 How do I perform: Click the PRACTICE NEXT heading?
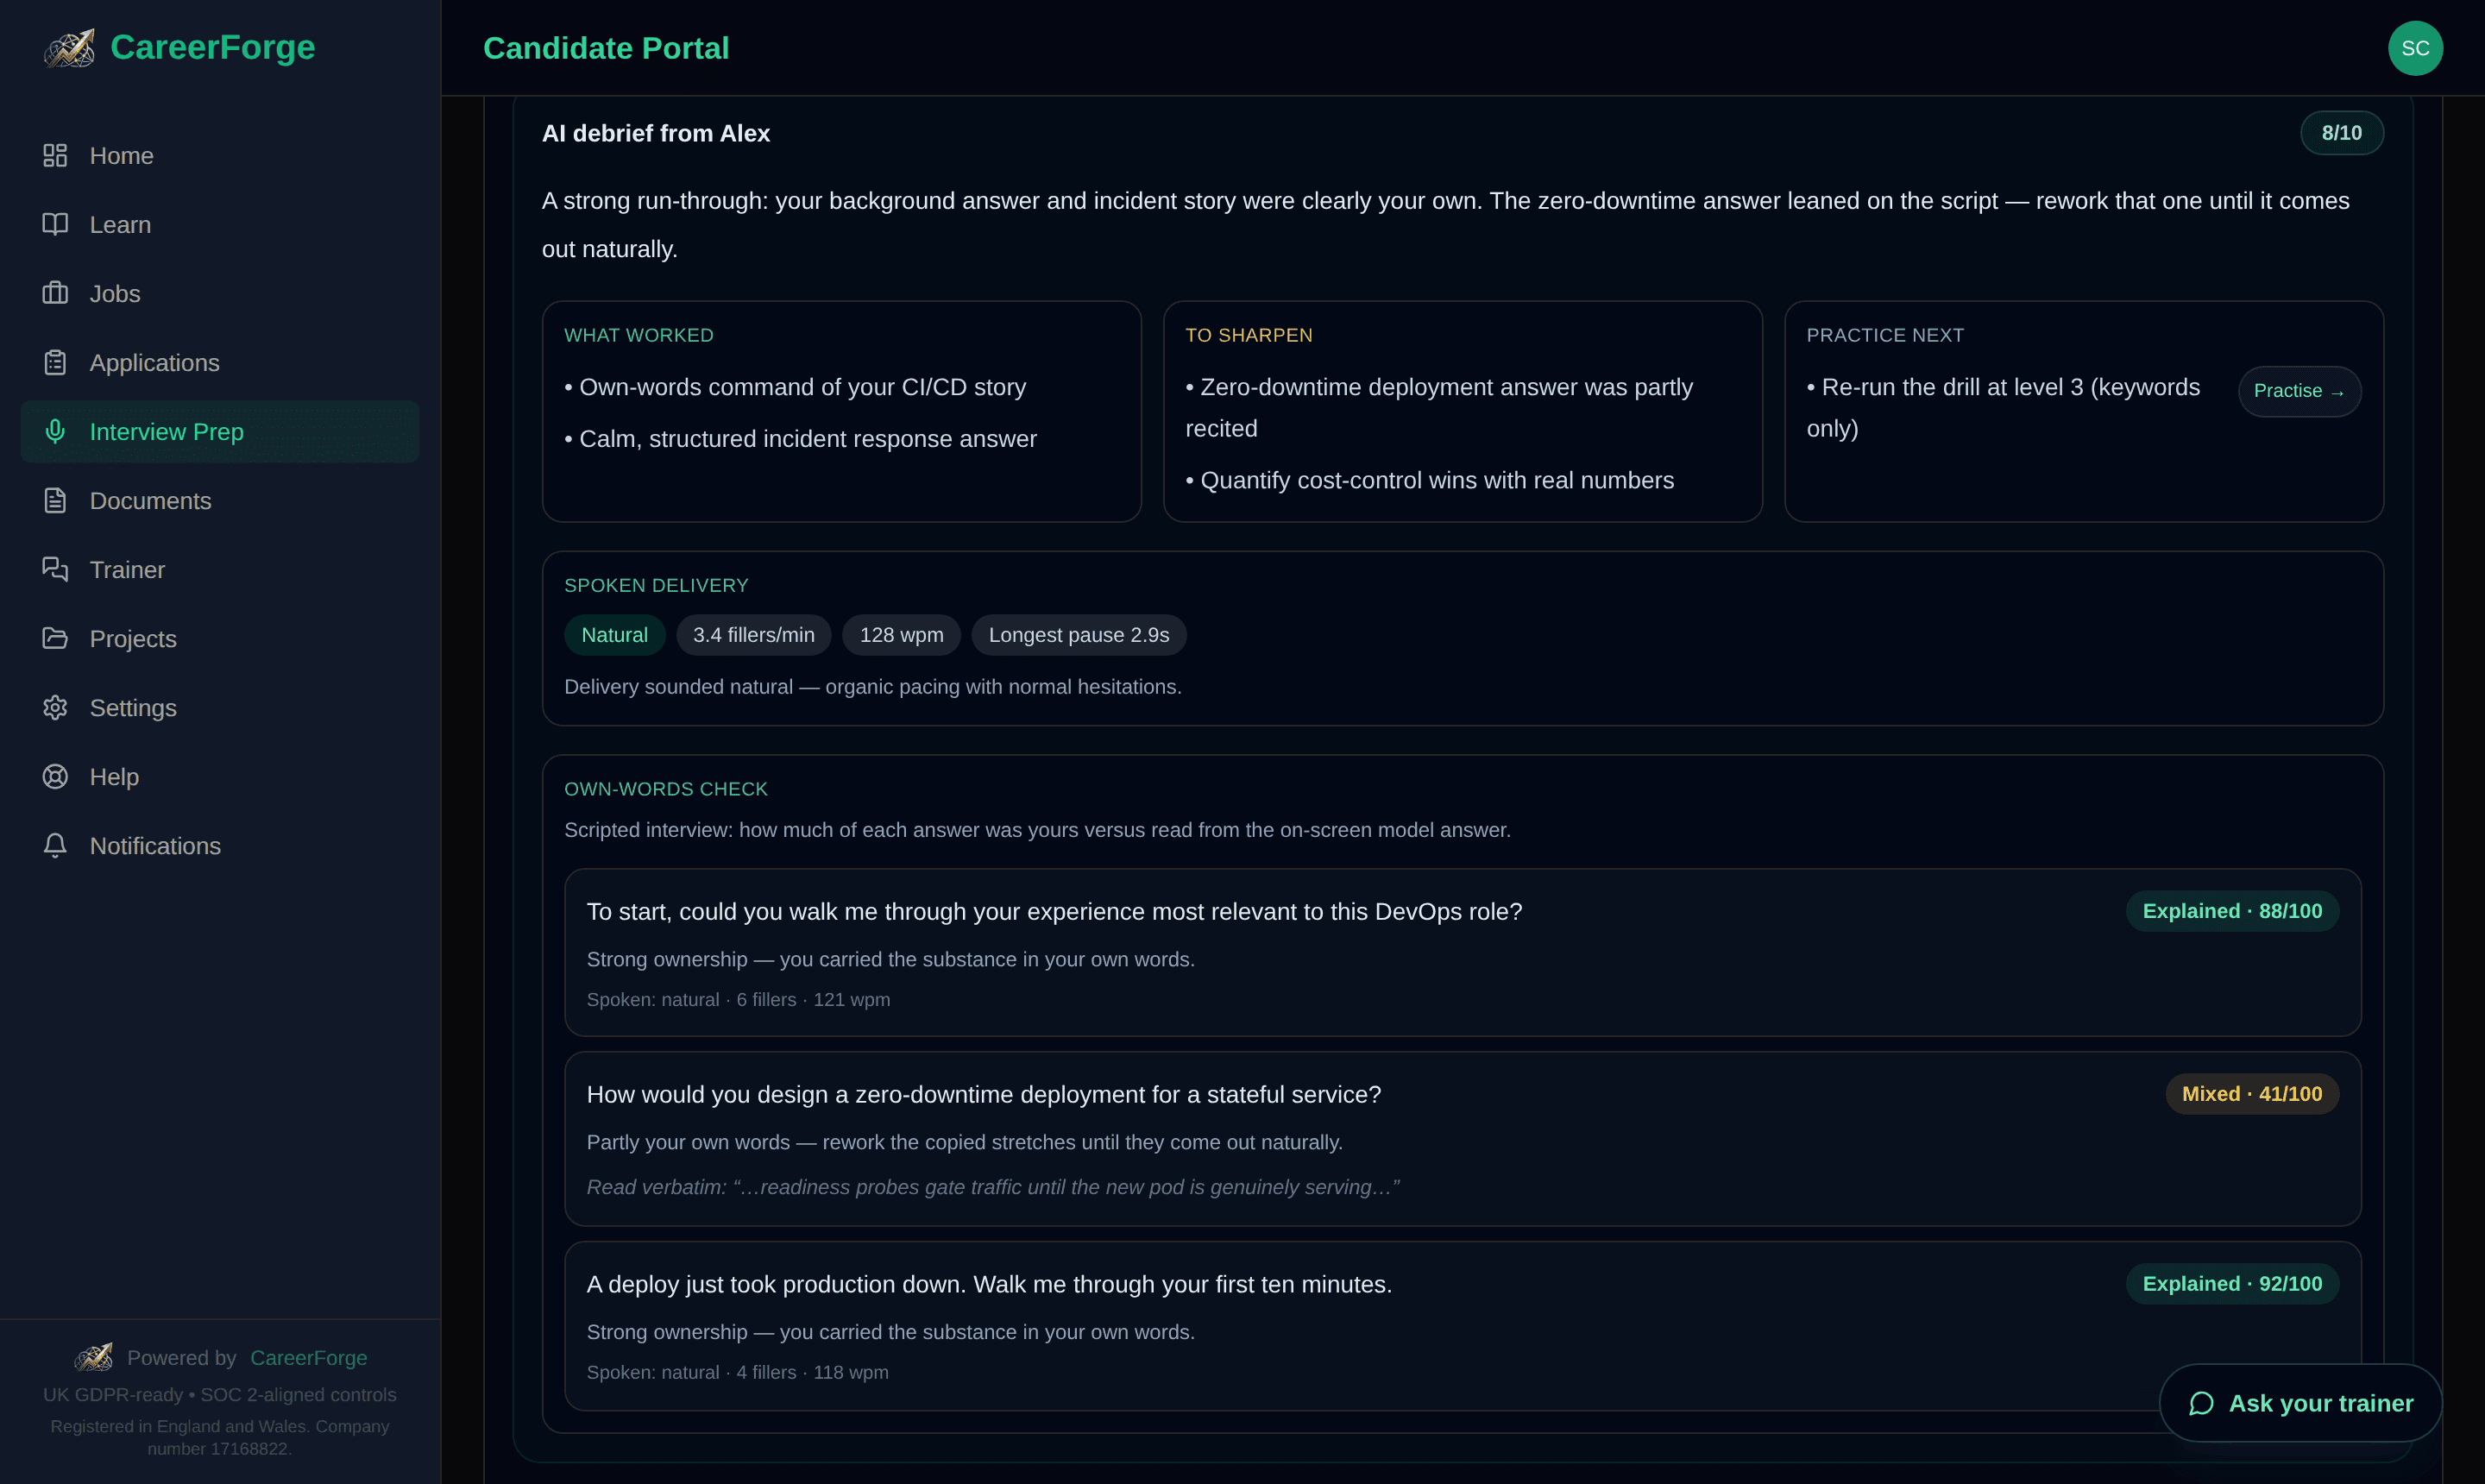point(1885,336)
